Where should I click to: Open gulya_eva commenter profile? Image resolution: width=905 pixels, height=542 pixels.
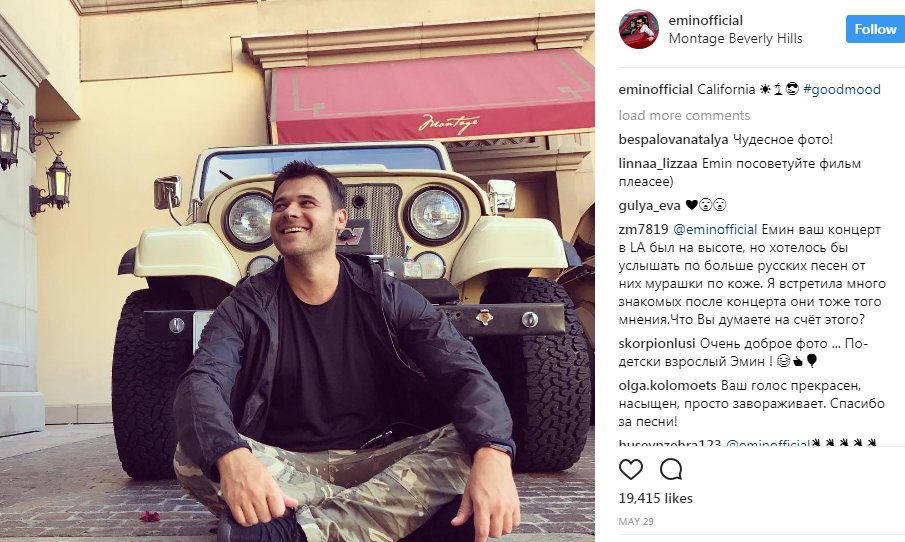point(649,205)
